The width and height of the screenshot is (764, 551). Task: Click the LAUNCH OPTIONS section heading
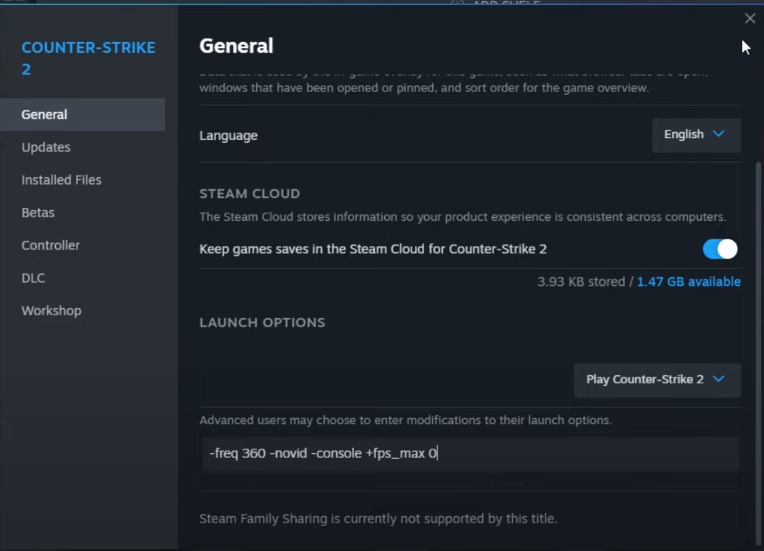262,323
